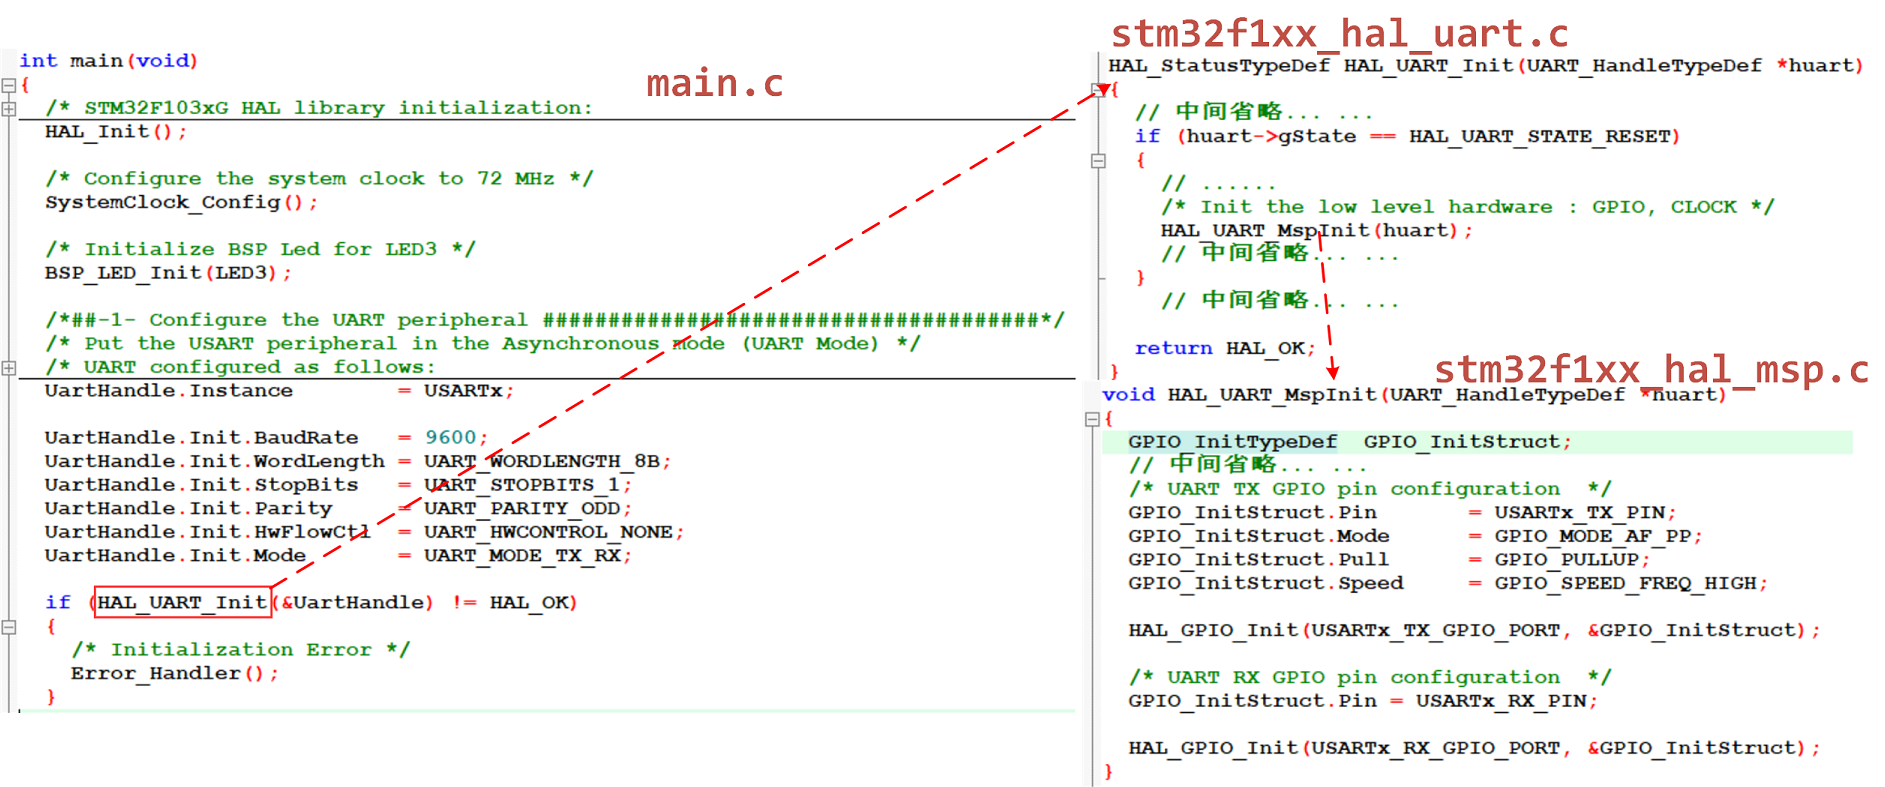Click the BSP_LED_Init(LED3) call
The image size is (1885, 787).
pyautogui.click(x=167, y=273)
